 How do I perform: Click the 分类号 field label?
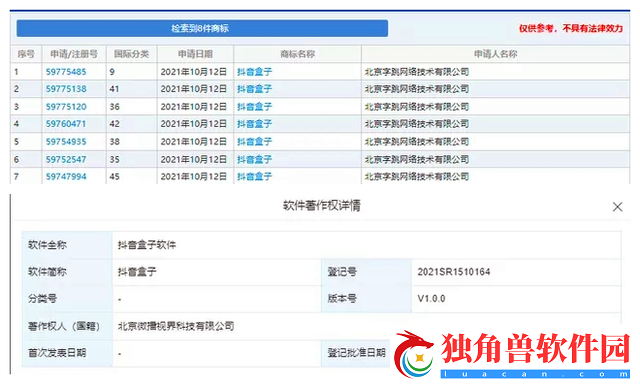click(42, 298)
